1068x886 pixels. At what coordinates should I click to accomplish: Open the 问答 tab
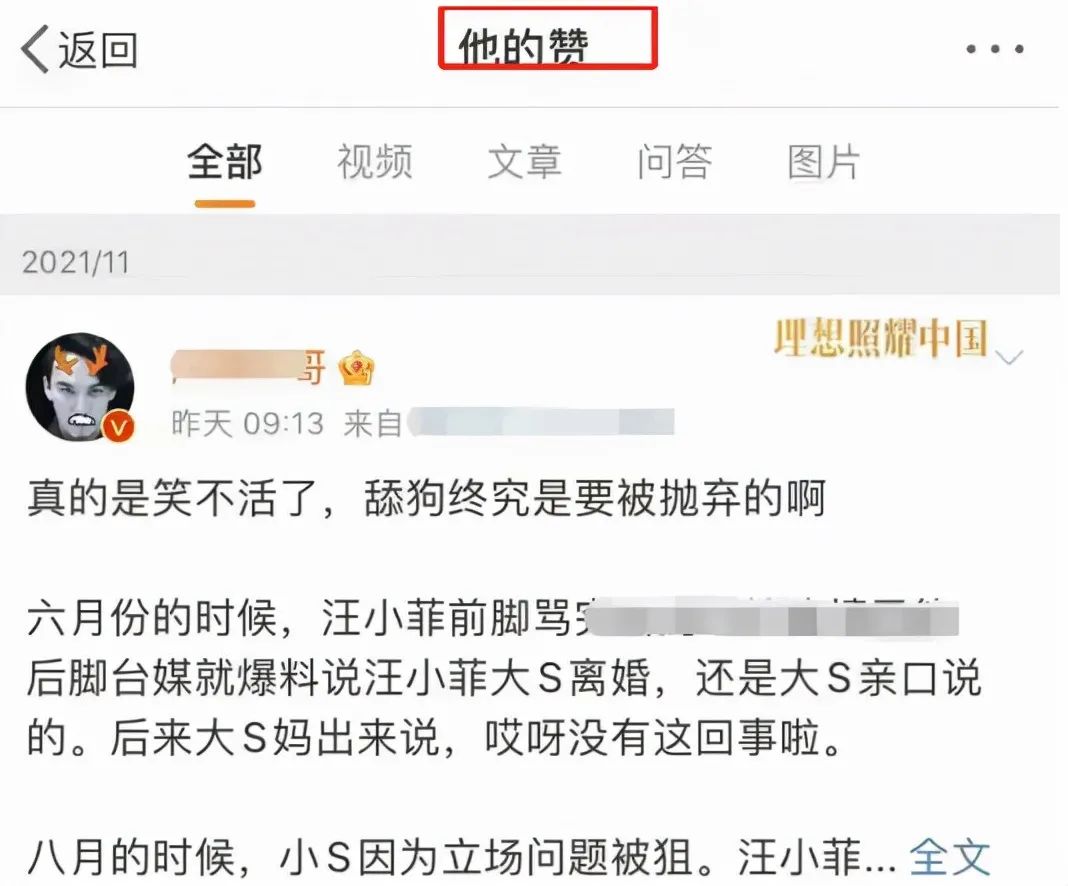pos(674,162)
